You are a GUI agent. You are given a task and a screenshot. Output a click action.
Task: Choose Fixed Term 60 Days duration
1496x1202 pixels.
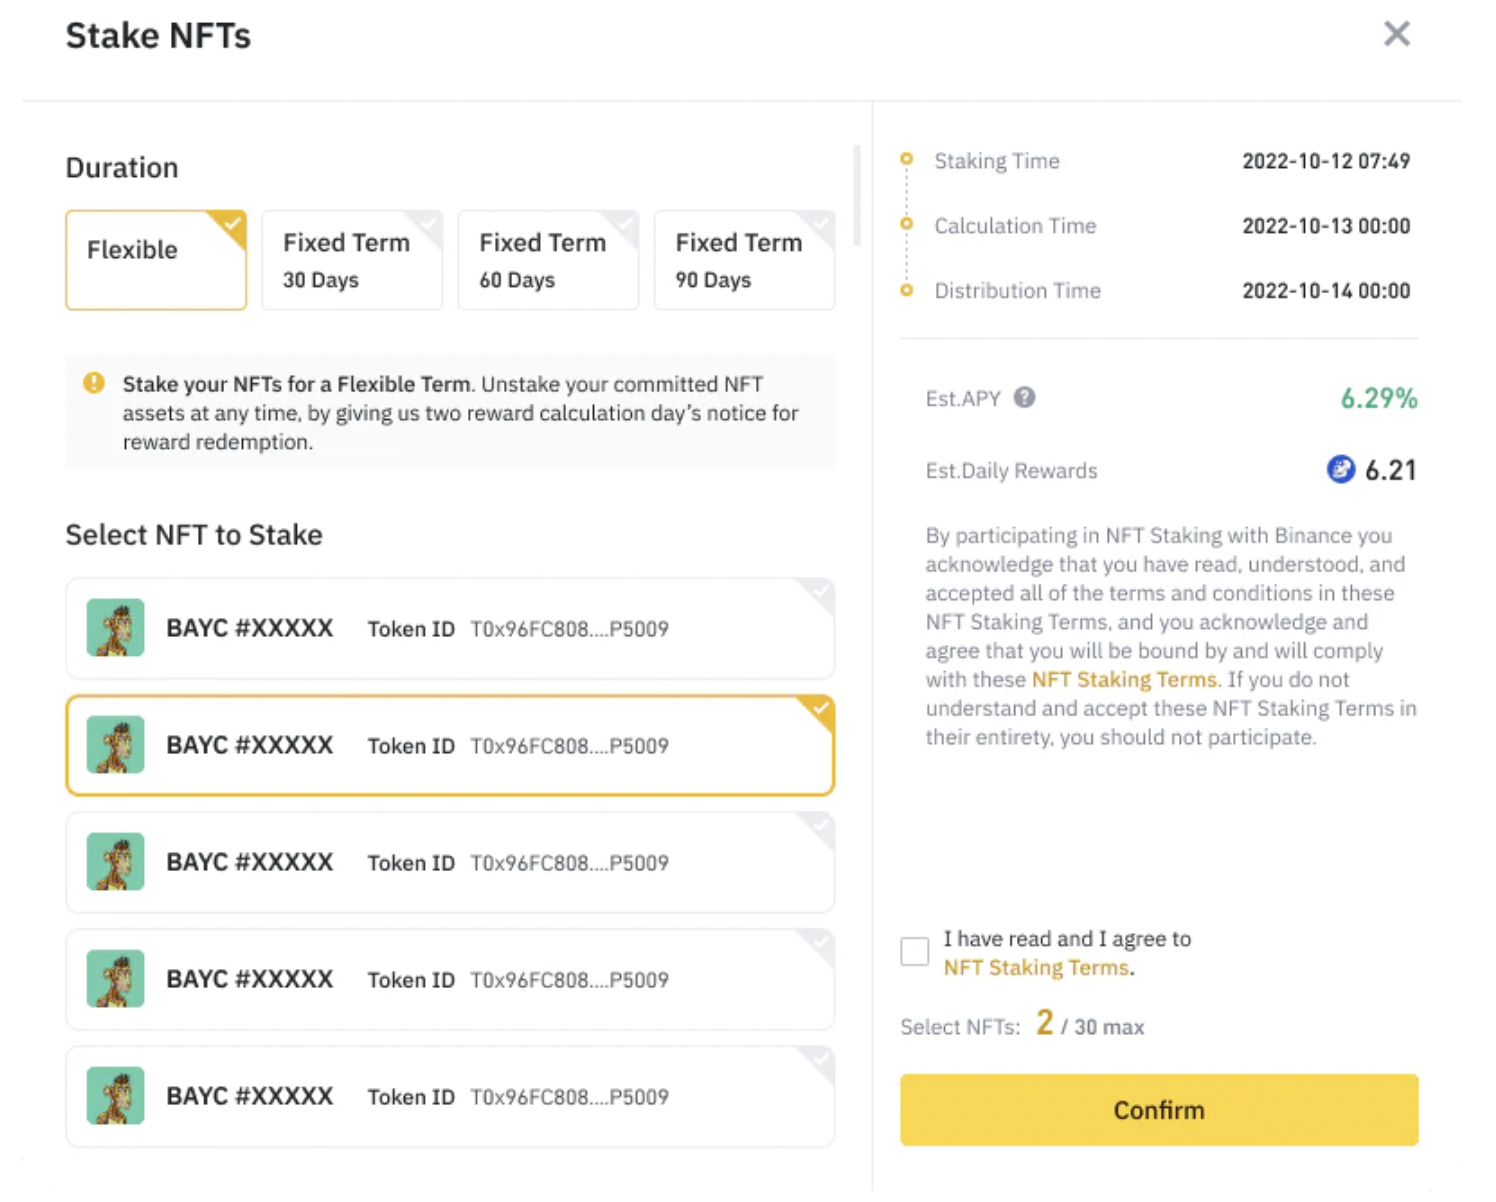tap(548, 260)
